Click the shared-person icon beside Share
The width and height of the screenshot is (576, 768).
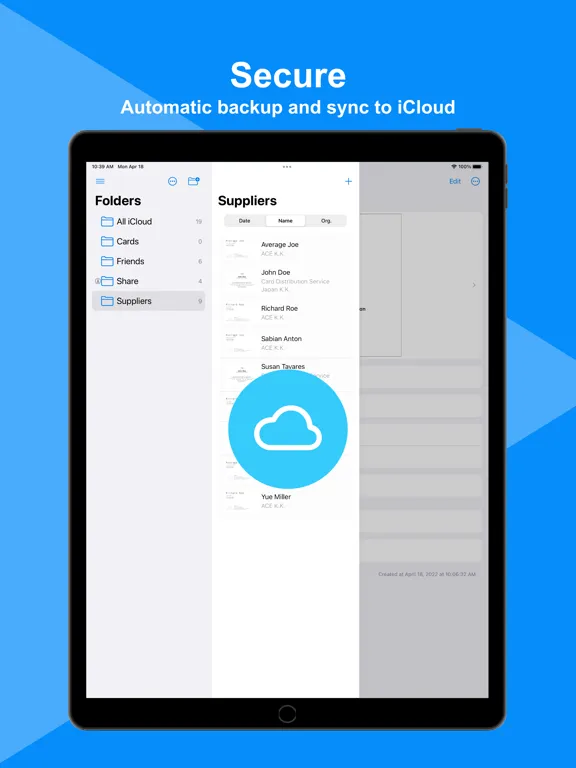97,281
